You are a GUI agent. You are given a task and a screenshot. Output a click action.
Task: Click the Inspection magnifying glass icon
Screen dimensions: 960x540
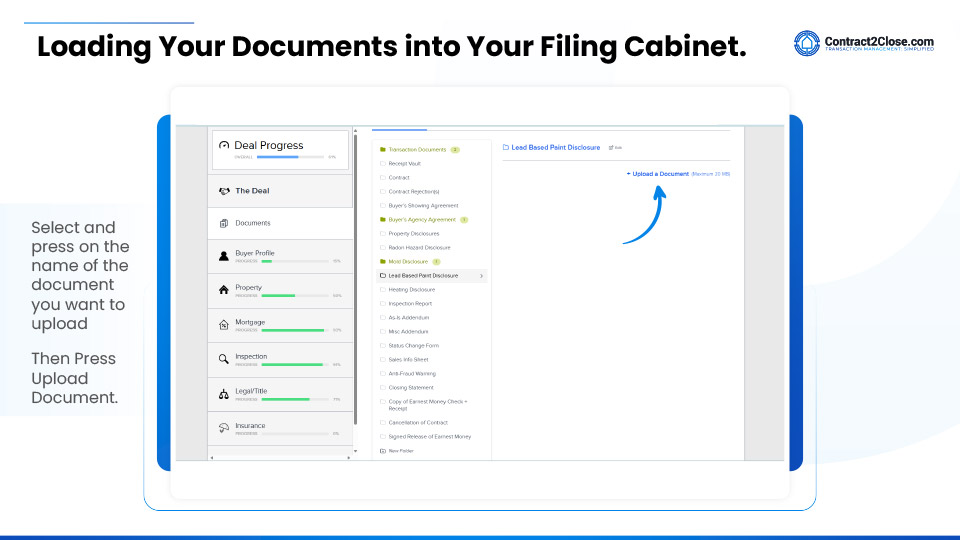[224, 359]
